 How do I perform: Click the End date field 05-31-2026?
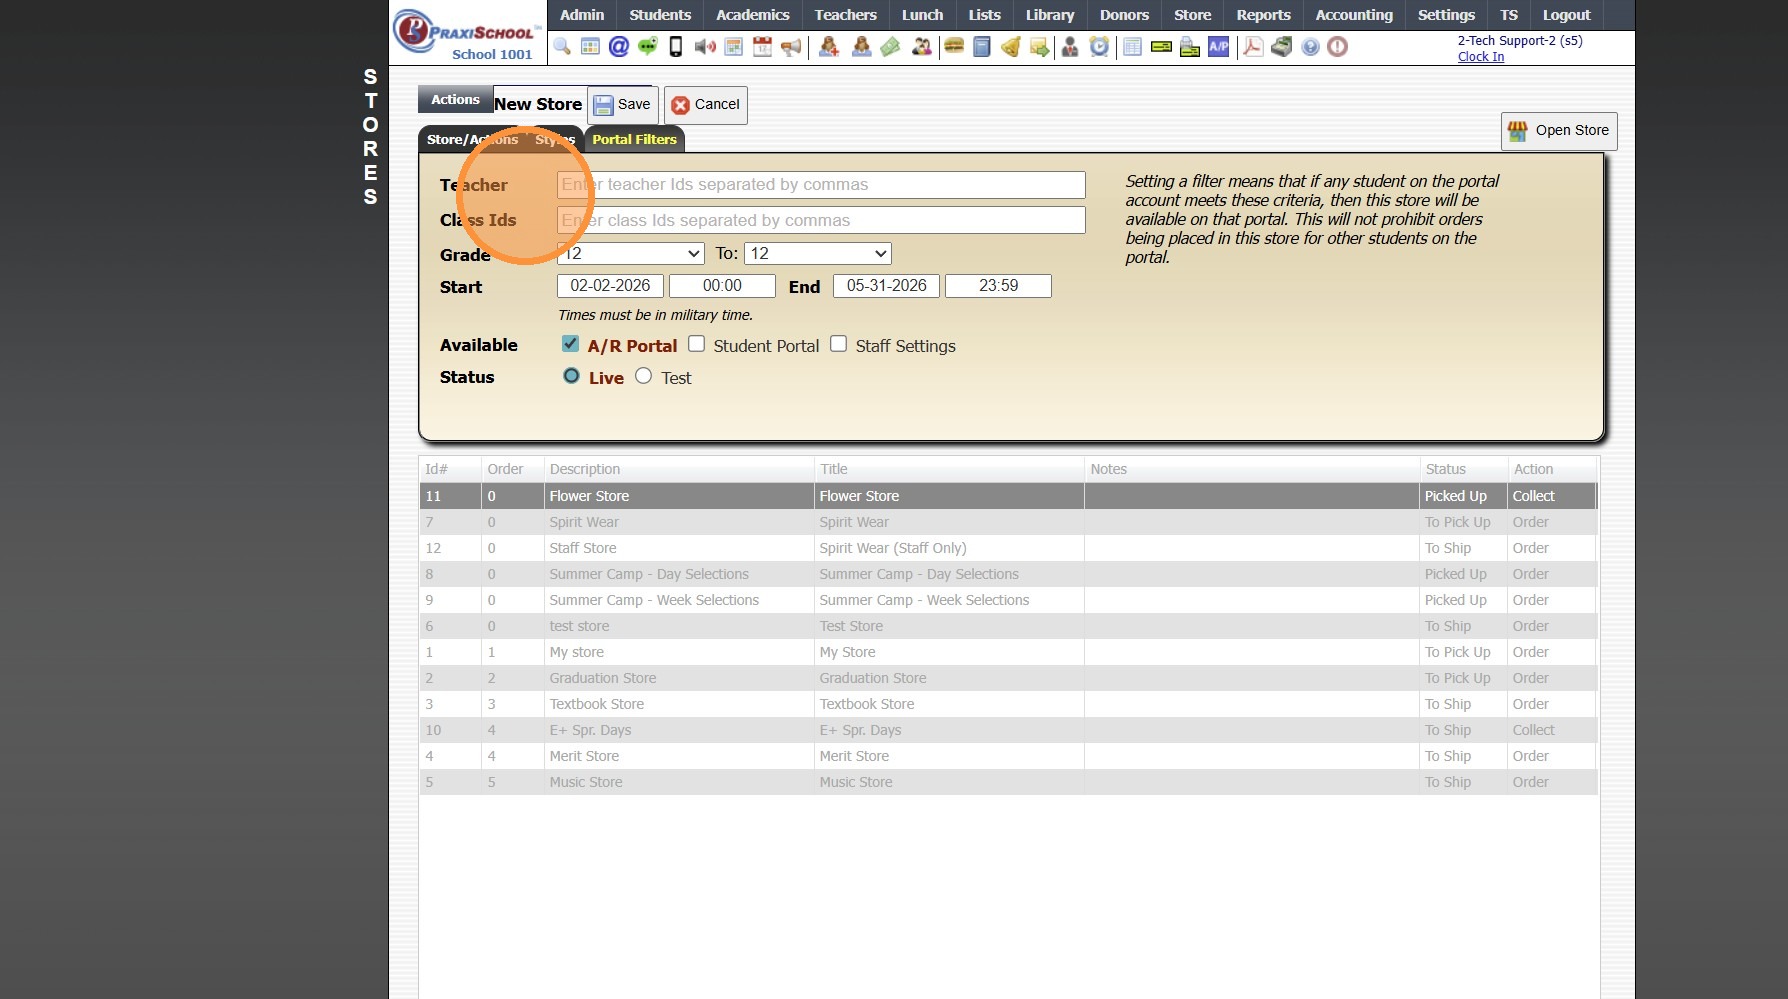coord(886,286)
